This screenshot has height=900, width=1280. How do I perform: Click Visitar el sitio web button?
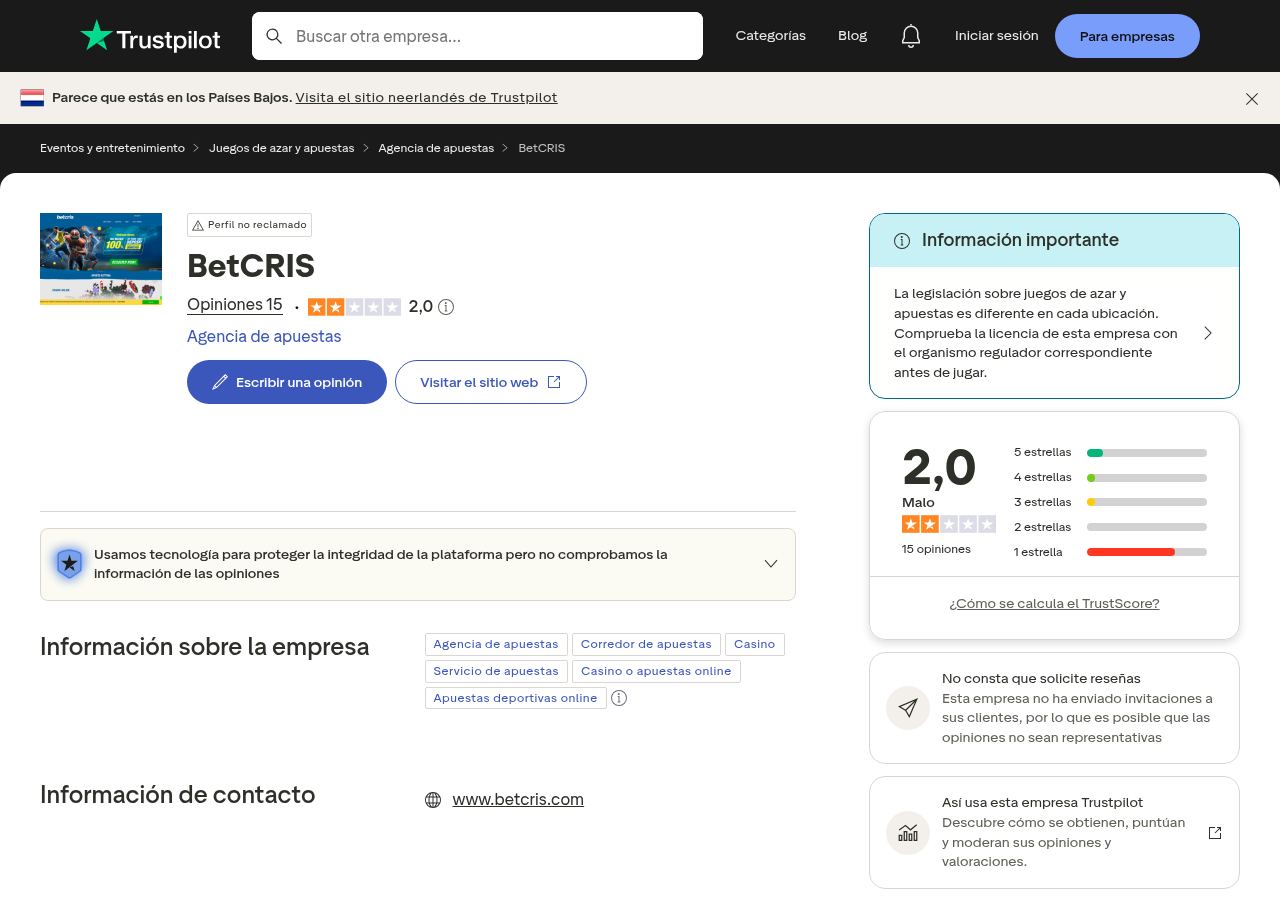tap(491, 382)
